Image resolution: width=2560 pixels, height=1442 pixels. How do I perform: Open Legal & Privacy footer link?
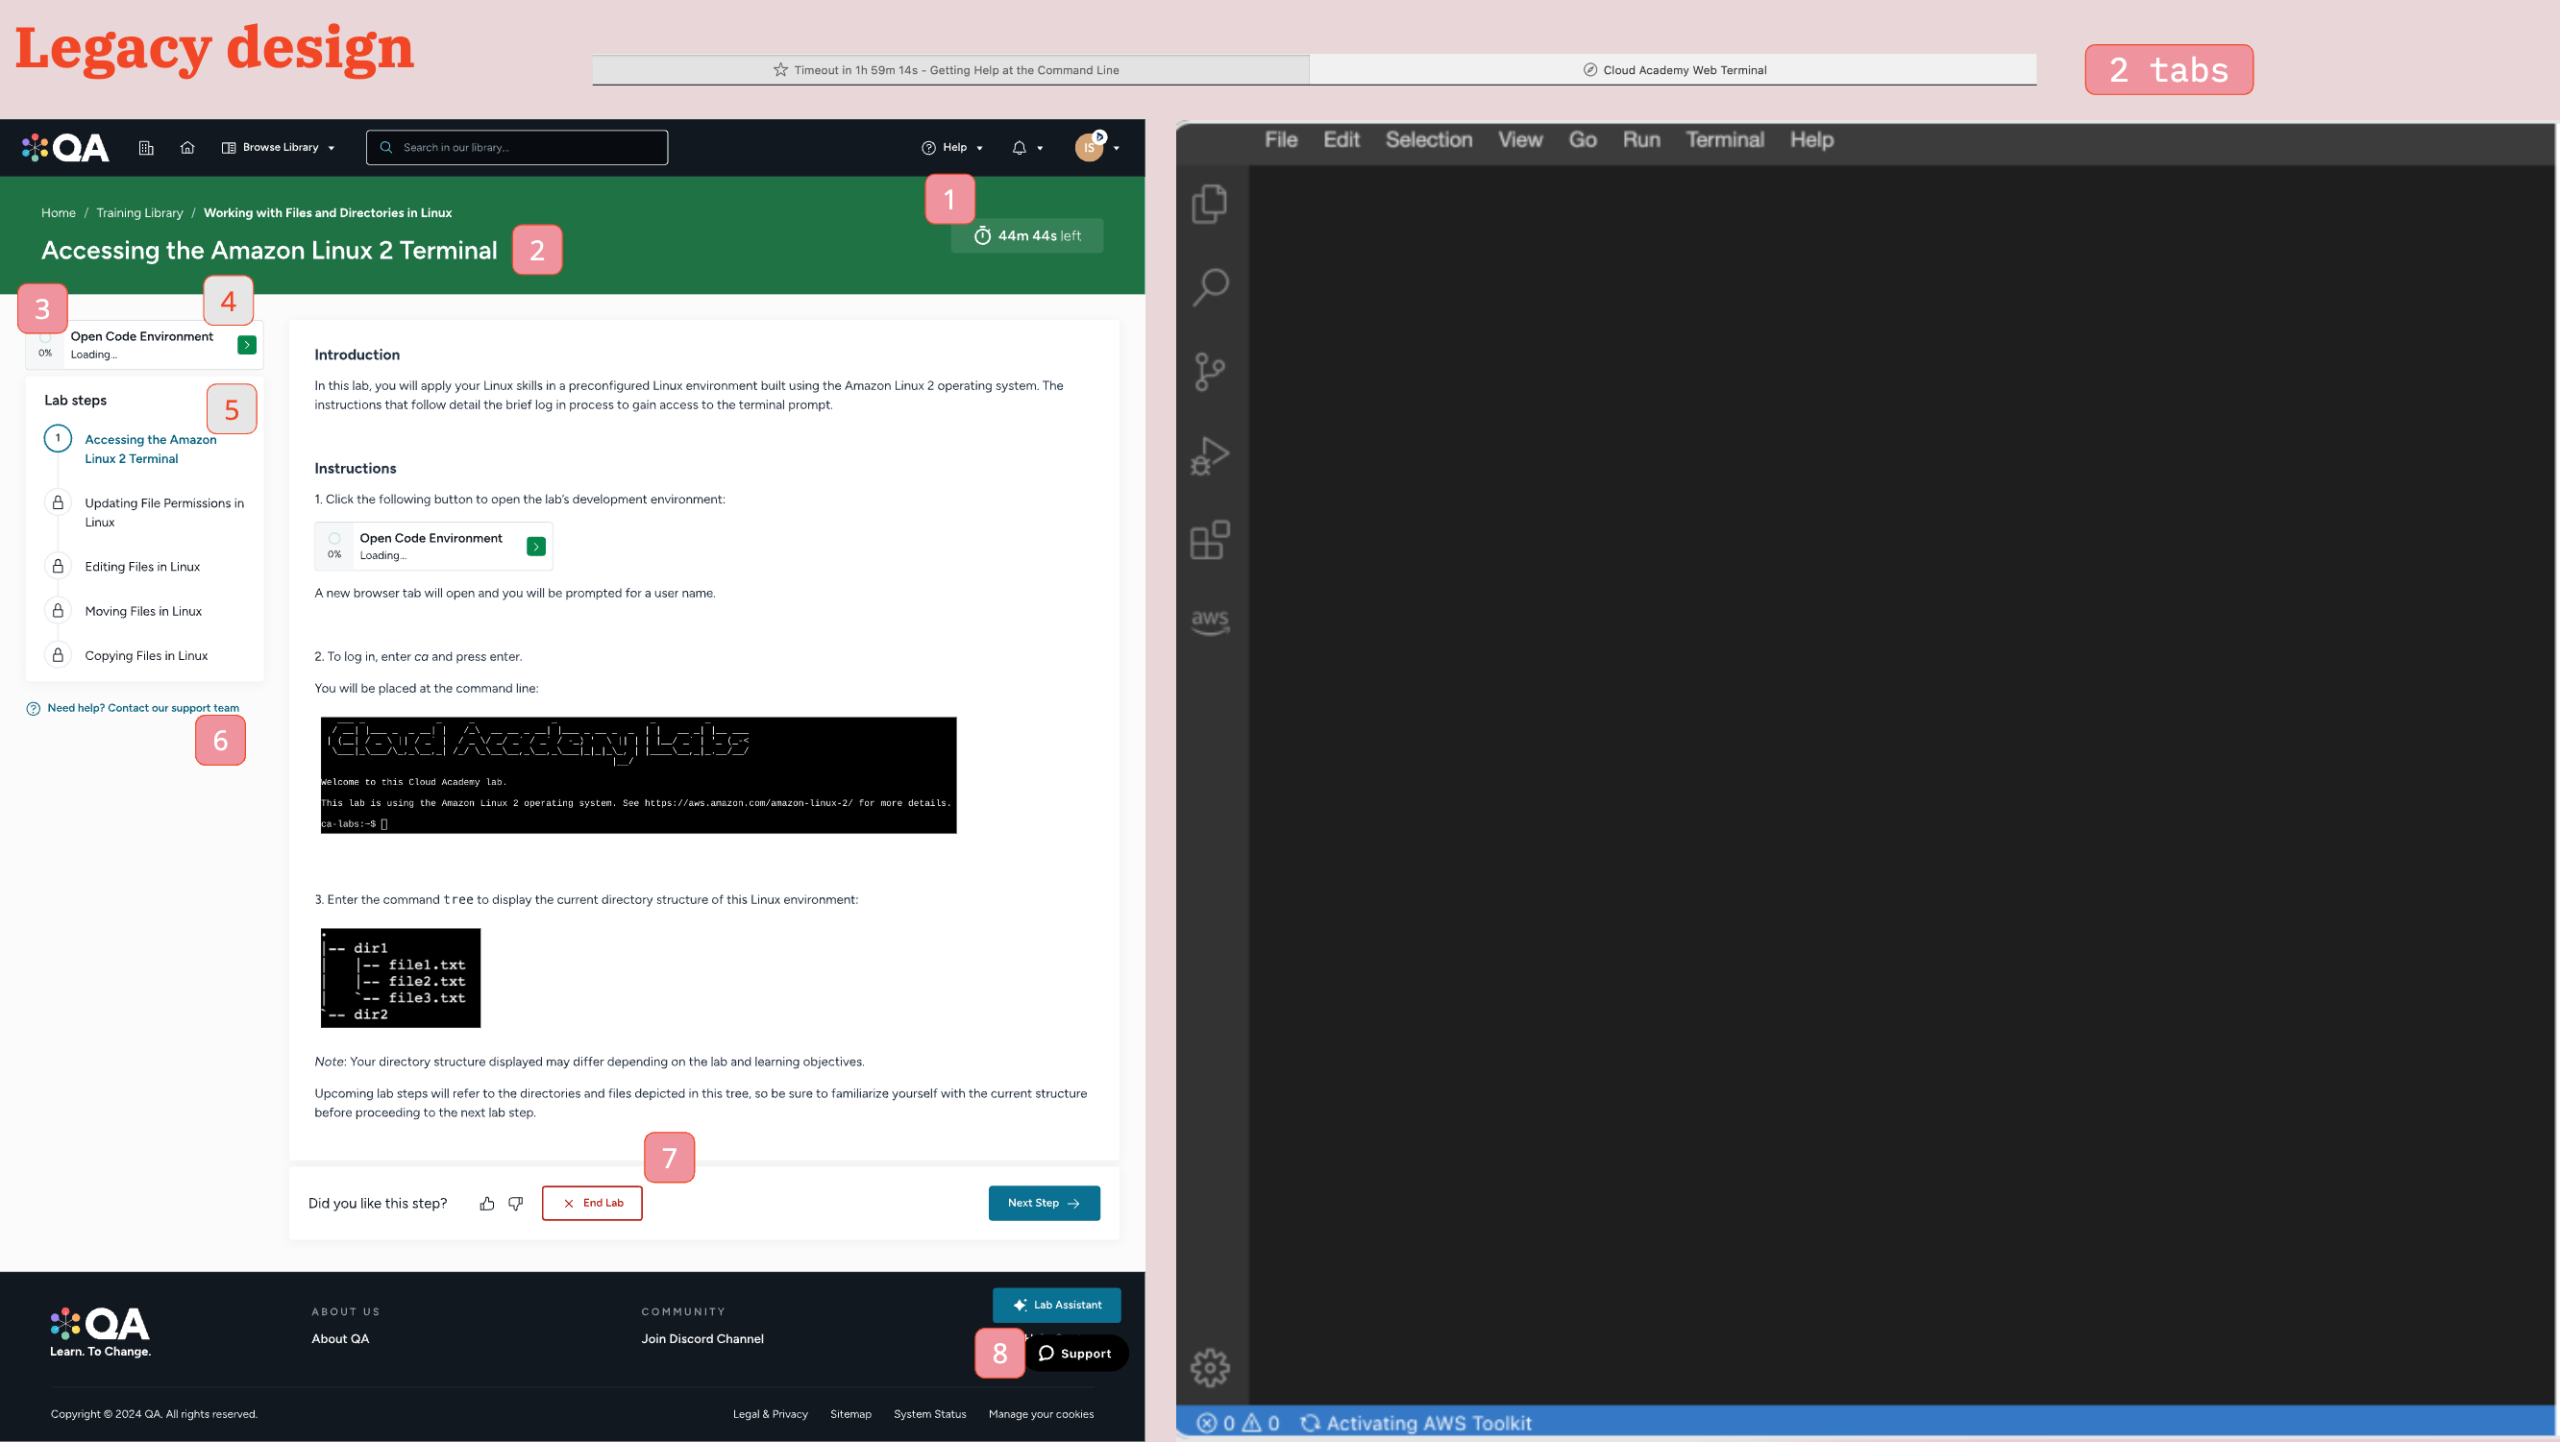click(x=770, y=1414)
